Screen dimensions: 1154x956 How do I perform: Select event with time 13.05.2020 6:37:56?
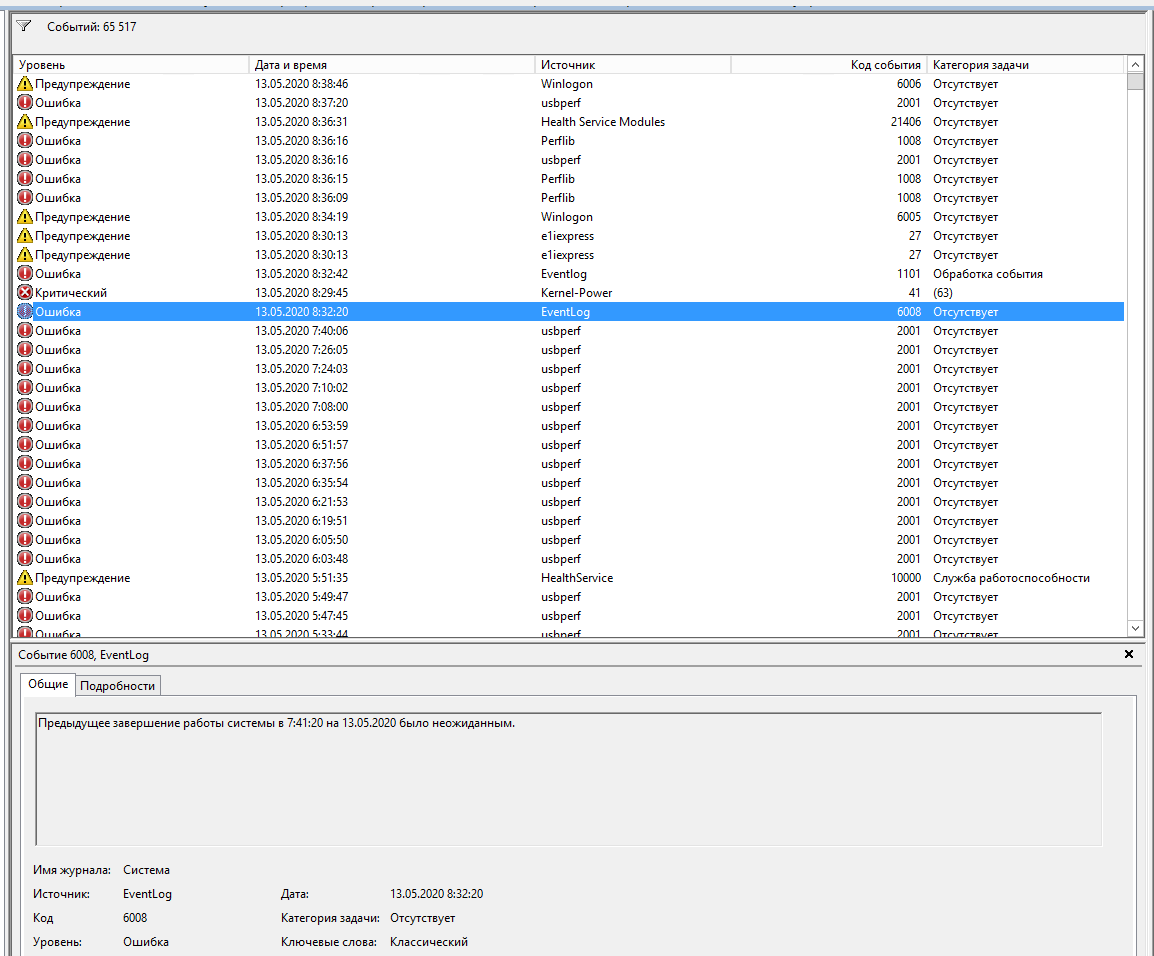pyautogui.click(x=302, y=464)
